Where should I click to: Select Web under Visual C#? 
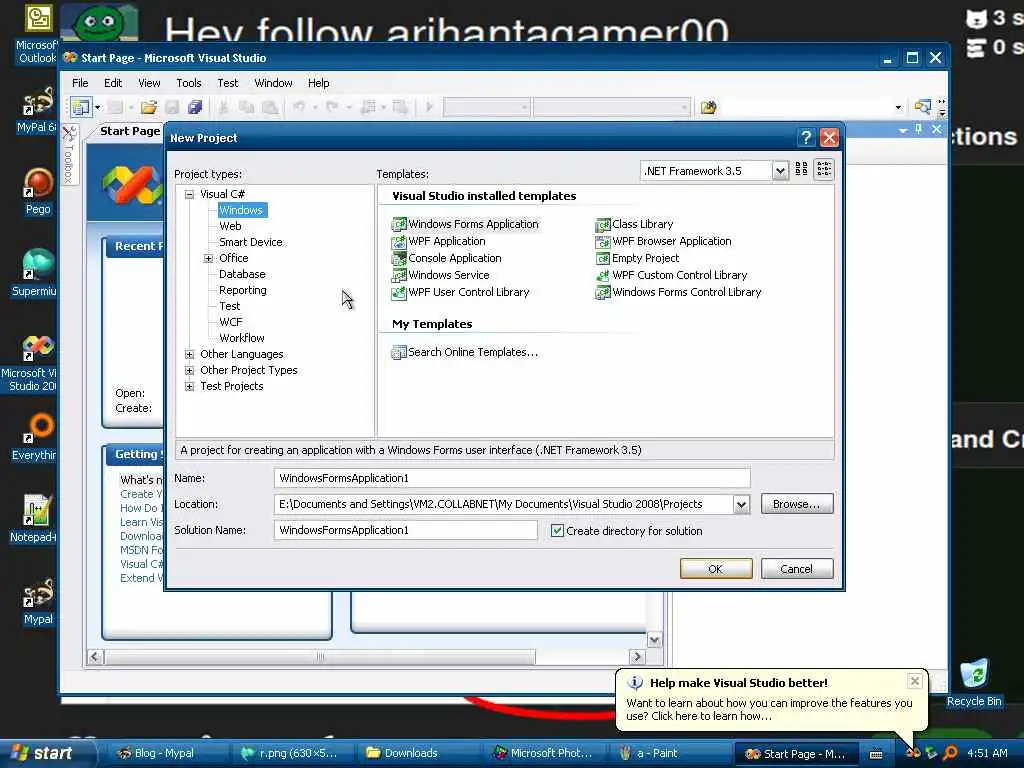click(x=230, y=226)
